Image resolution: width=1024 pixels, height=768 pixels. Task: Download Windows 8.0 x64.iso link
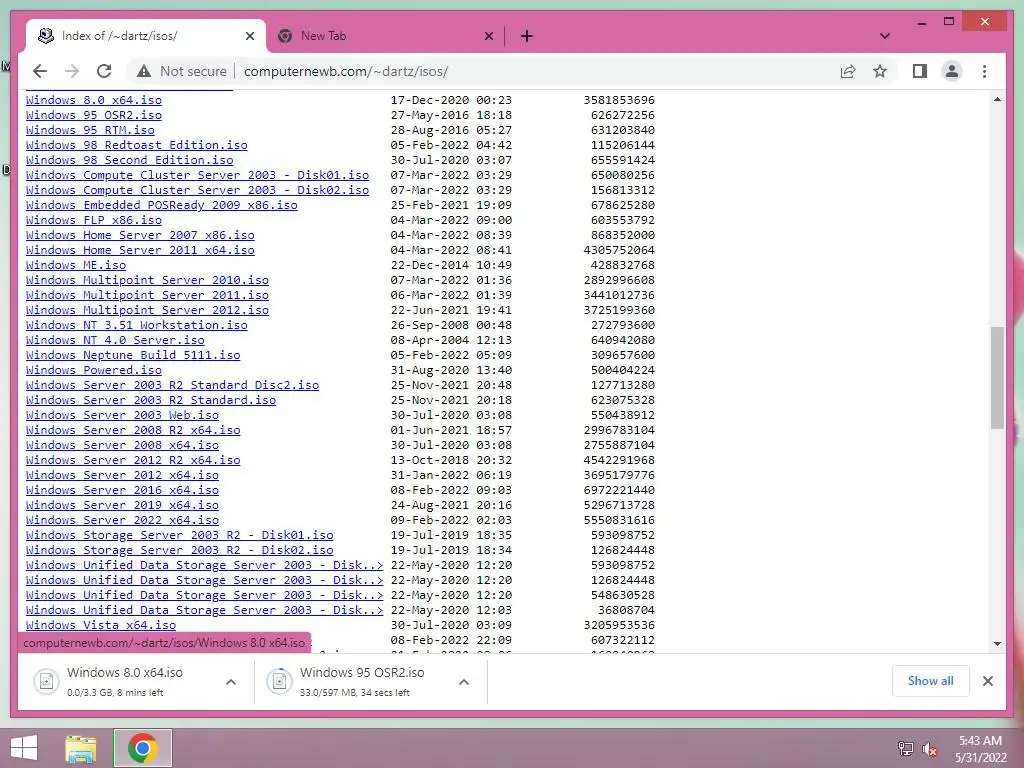(x=94, y=100)
